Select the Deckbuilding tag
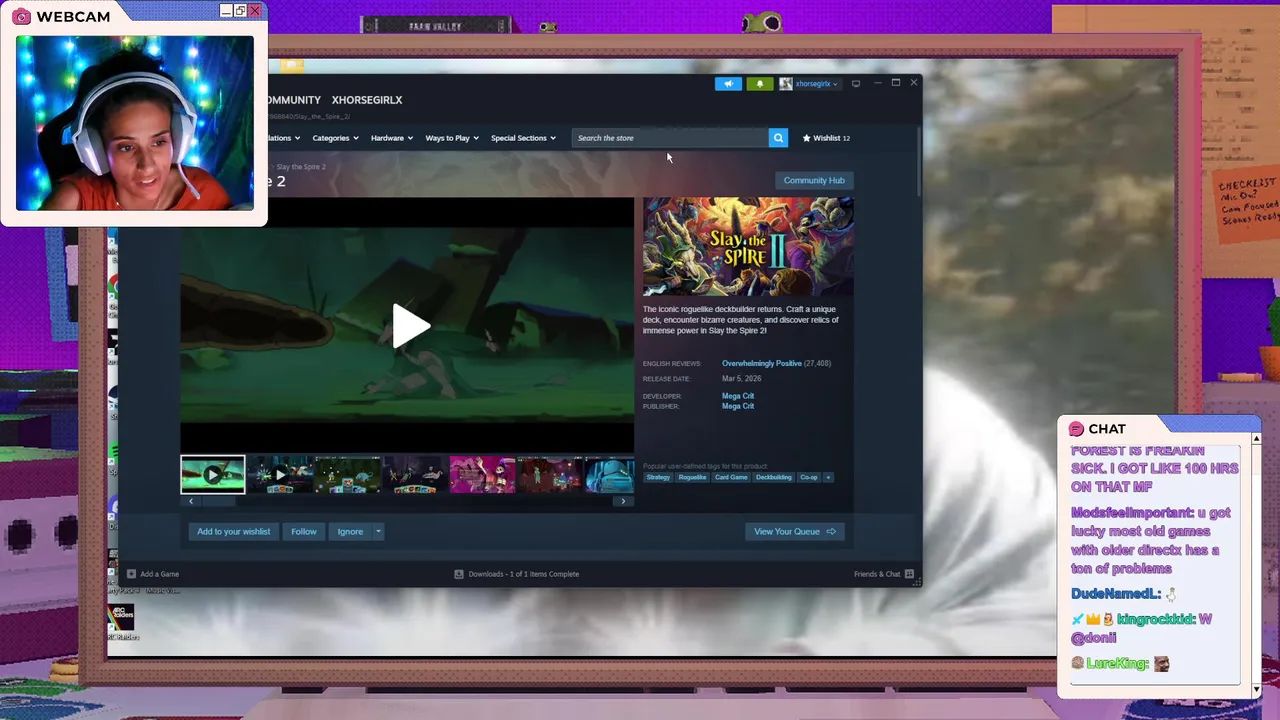 click(x=774, y=477)
